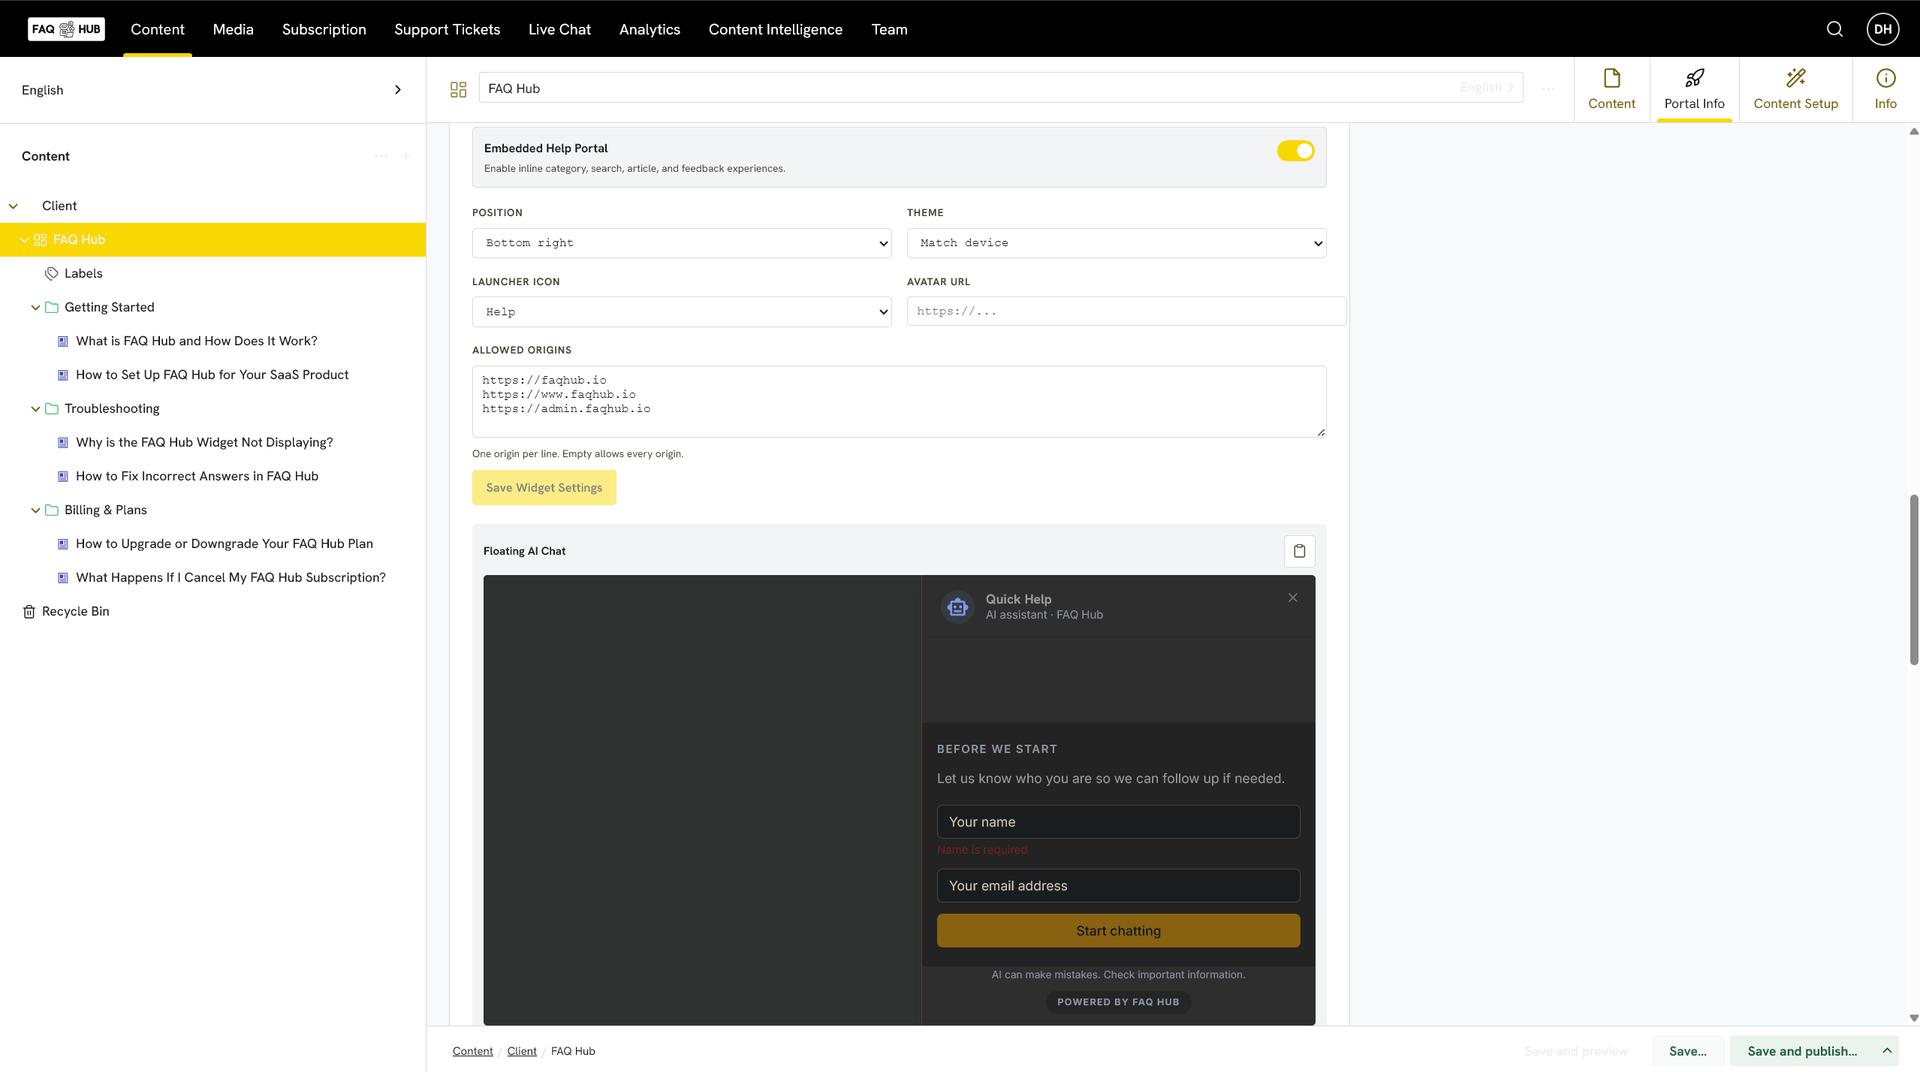Copy Floating AI Chat code via clipboard icon
The image size is (1920, 1072).
click(1299, 551)
